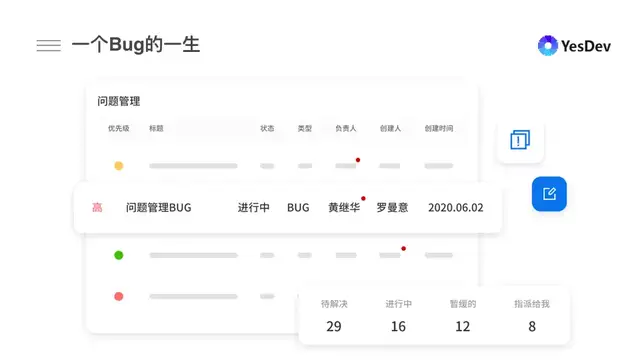Click the 一个Bug的一生 page title
Screen dimensions: 640x360
click(136, 45)
